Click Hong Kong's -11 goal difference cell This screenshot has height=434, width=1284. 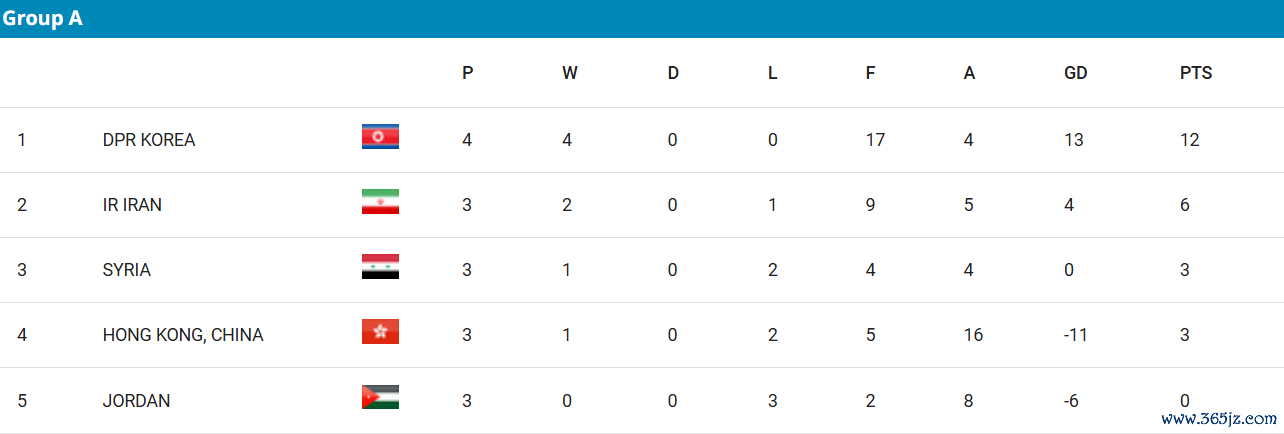[1077, 335]
